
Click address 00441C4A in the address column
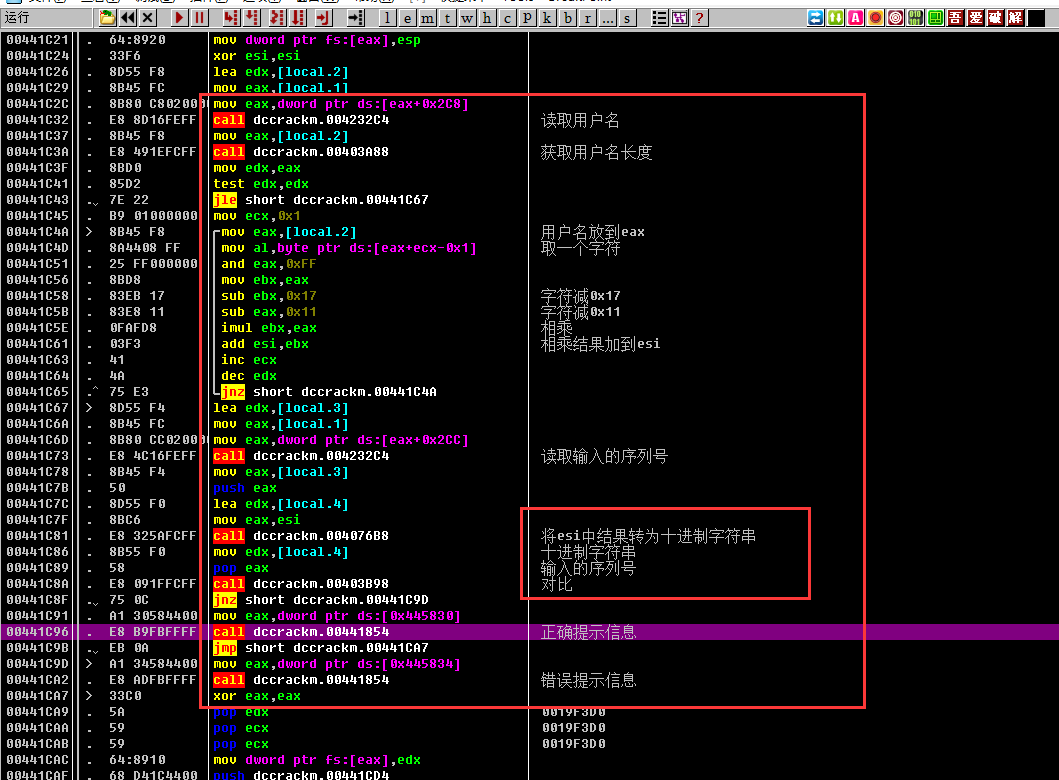[x=38, y=232]
